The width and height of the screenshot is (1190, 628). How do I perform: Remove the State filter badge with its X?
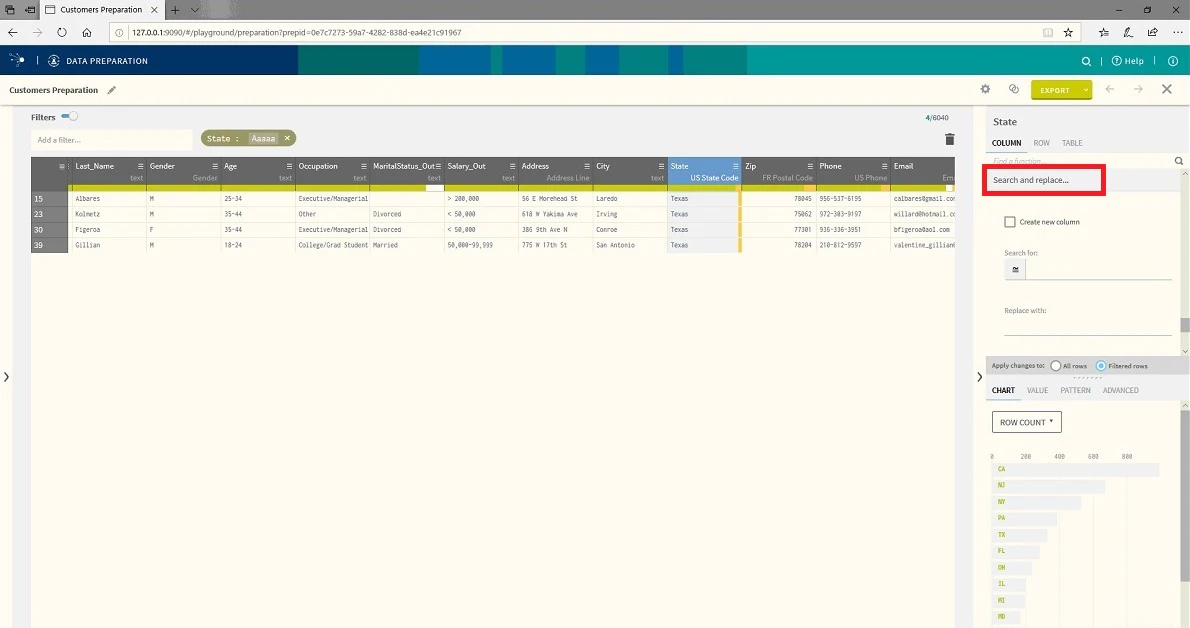coord(287,138)
